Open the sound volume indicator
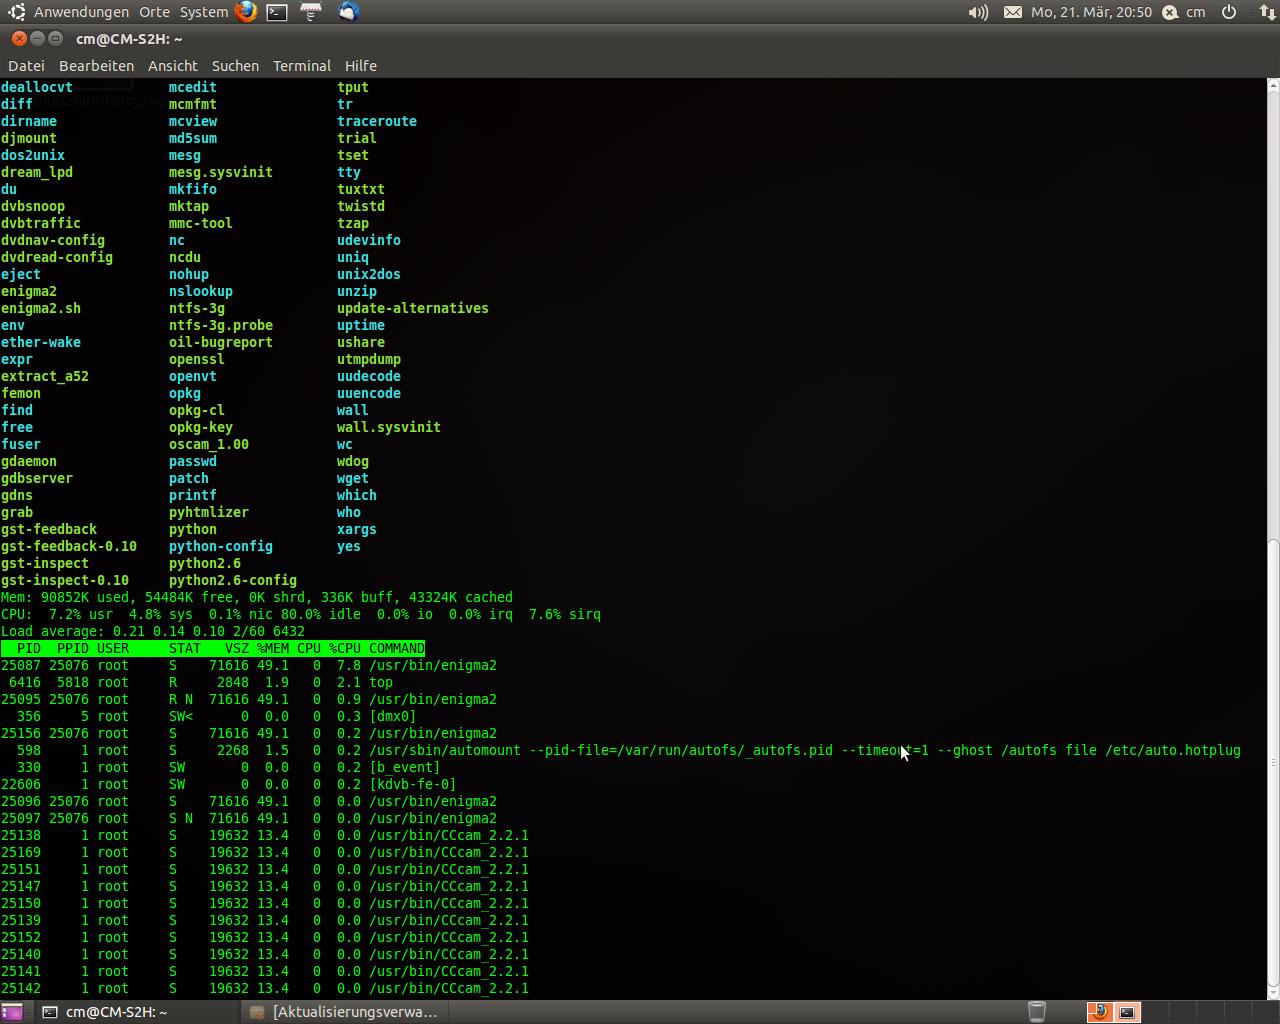The width and height of the screenshot is (1280, 1024). [978, 12]
